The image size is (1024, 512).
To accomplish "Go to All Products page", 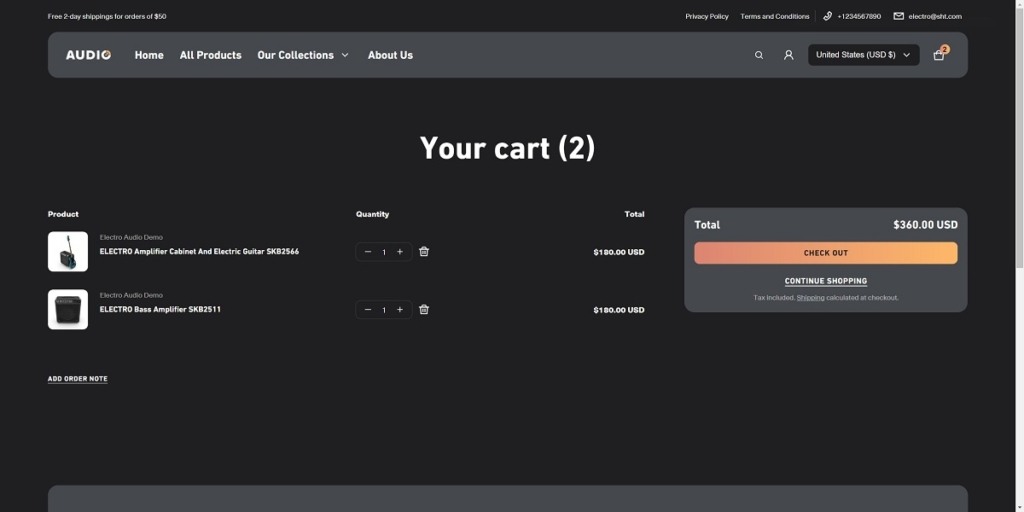I will coord(210,55).
